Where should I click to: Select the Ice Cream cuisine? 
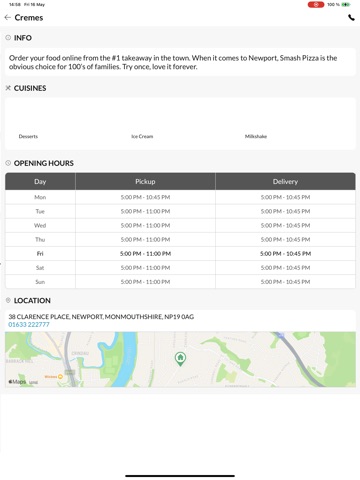tap(142, 136)
